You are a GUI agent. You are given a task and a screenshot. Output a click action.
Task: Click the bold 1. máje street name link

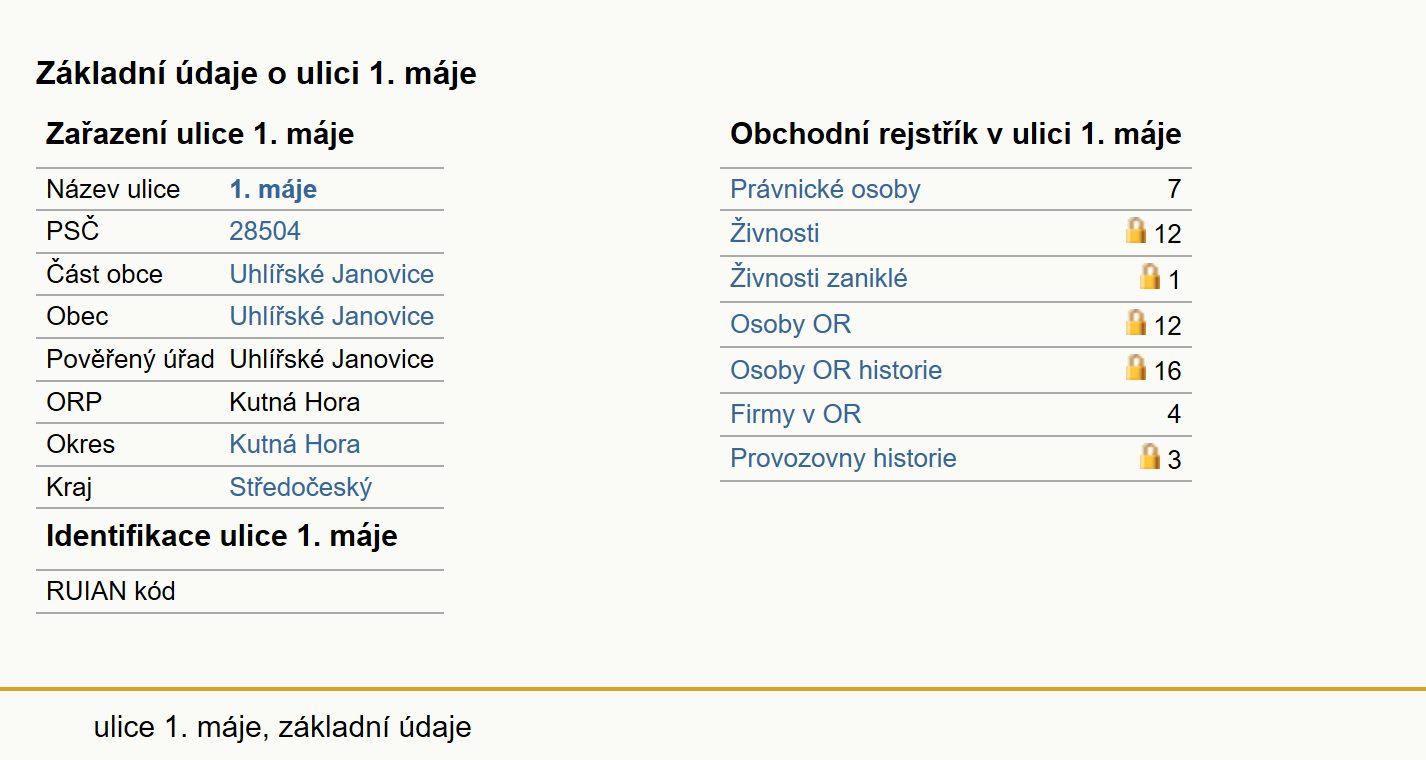tap(273, 189)
